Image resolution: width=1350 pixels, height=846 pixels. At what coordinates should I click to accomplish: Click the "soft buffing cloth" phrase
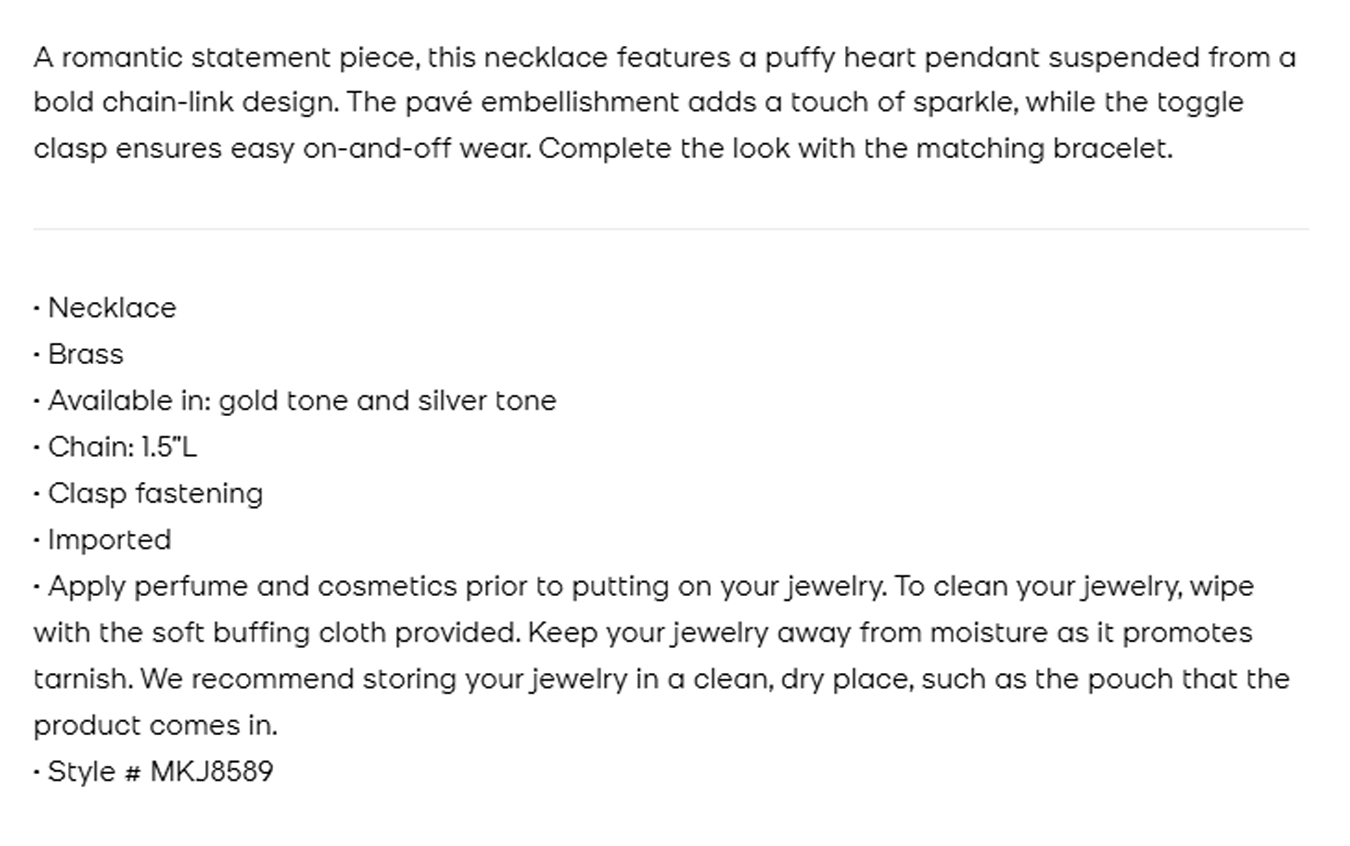pos(269,633)
